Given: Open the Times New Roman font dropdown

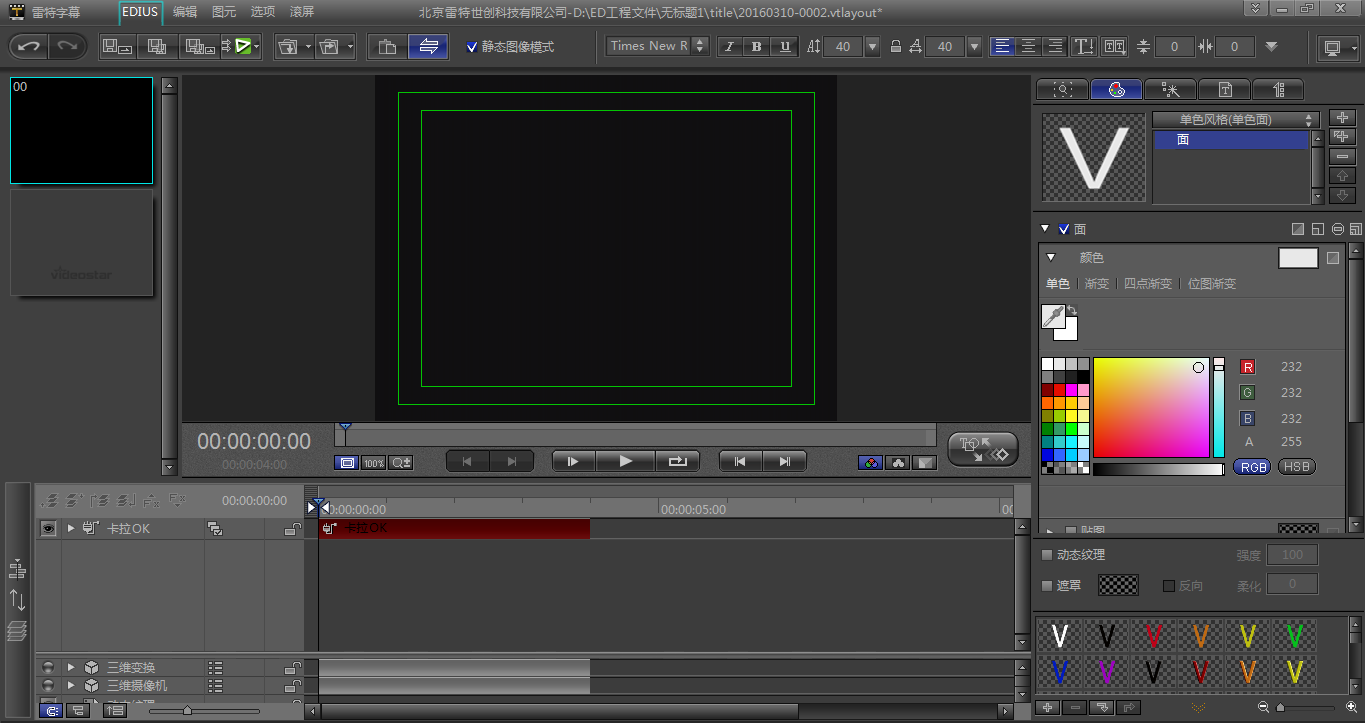Looking at the screenshot, I should (658, 46).
